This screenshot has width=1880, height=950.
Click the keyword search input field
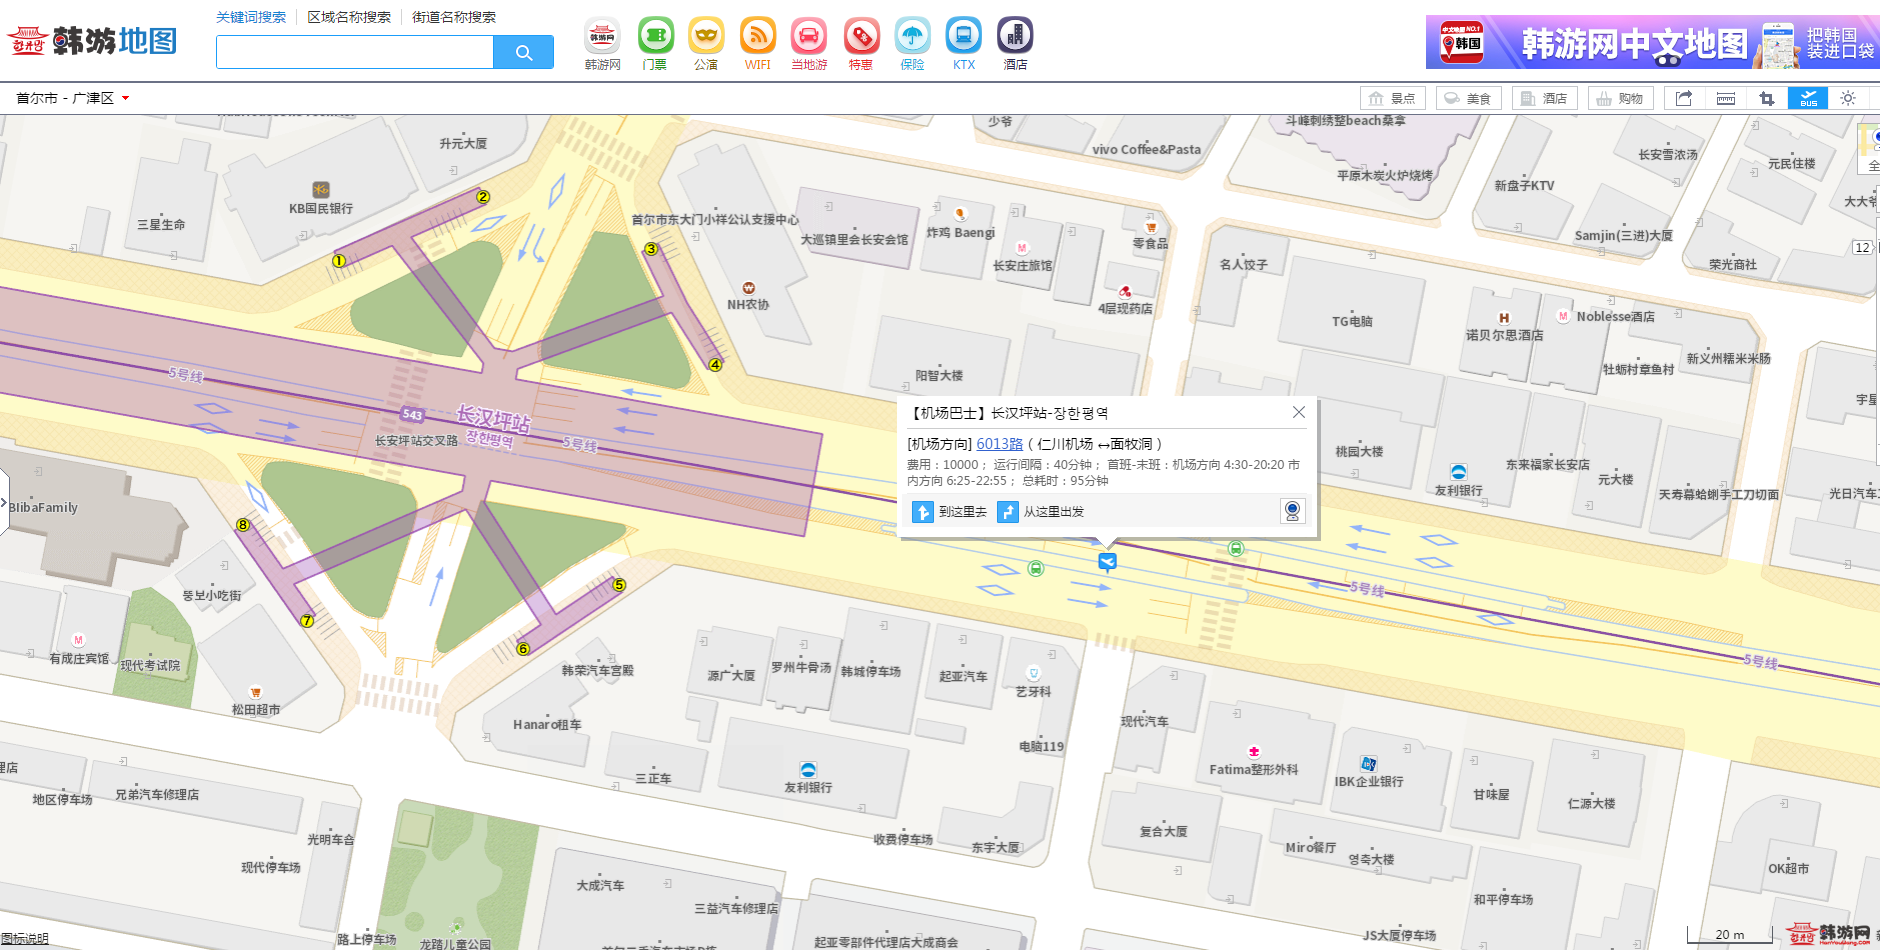tap(355, 52)
